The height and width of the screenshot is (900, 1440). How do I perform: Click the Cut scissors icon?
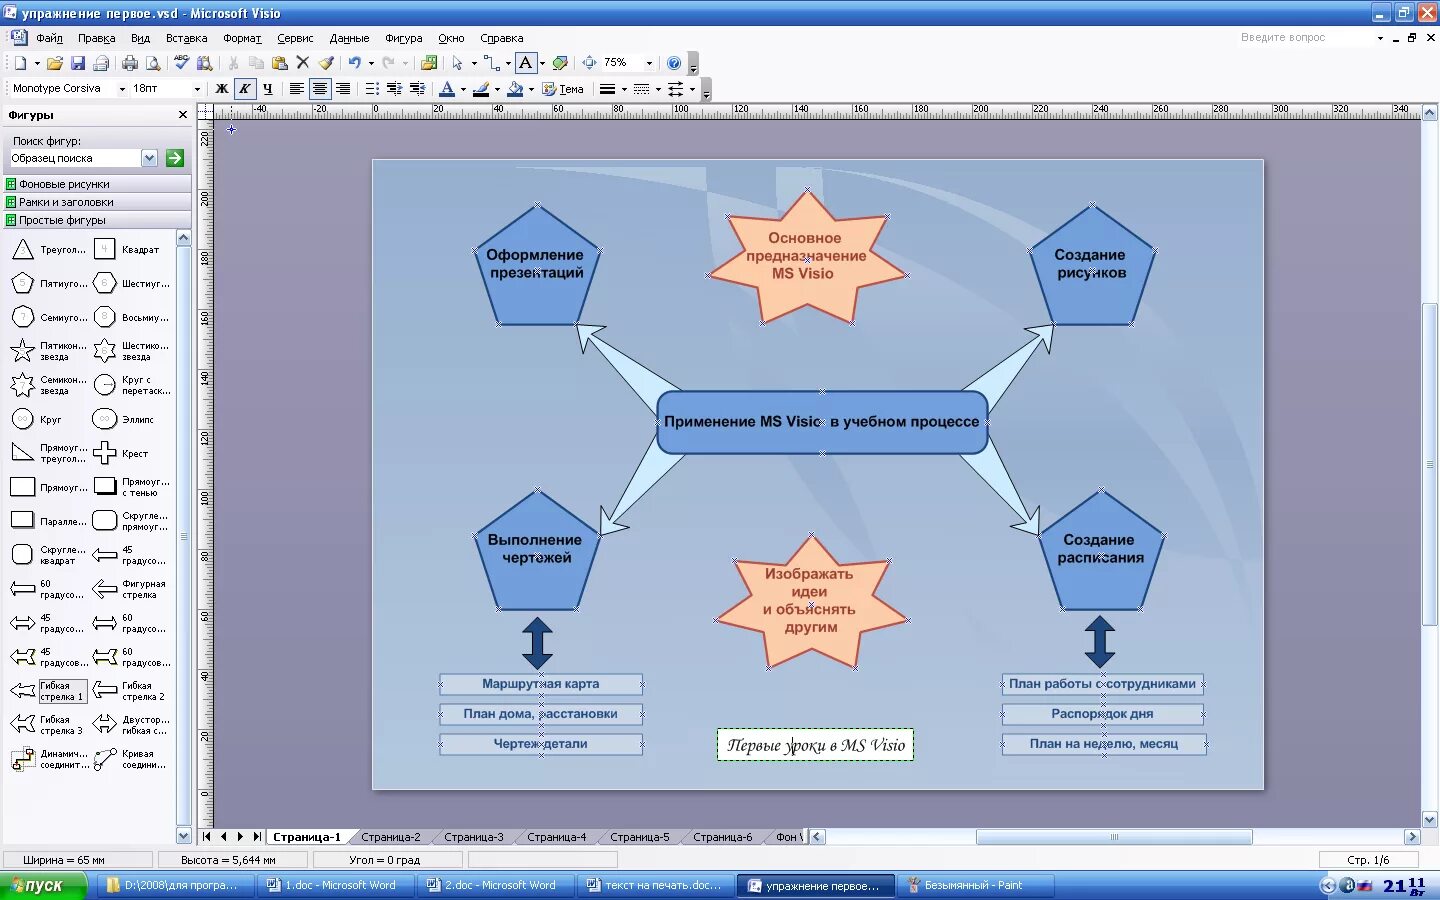click(x=233, y=63)
